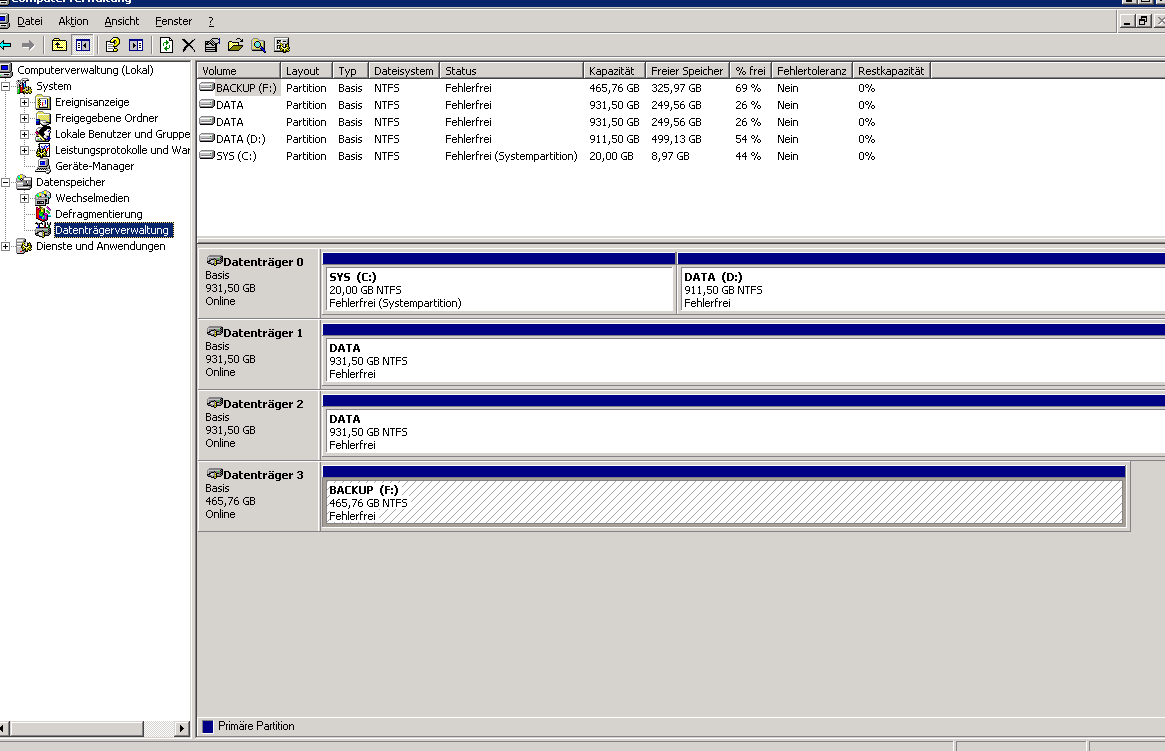Click the Up one level folder icon

pos(59,45)
